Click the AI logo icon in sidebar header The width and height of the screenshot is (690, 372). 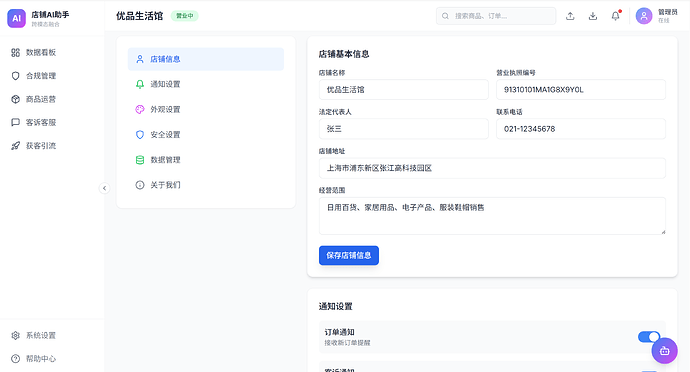point(16,18)
